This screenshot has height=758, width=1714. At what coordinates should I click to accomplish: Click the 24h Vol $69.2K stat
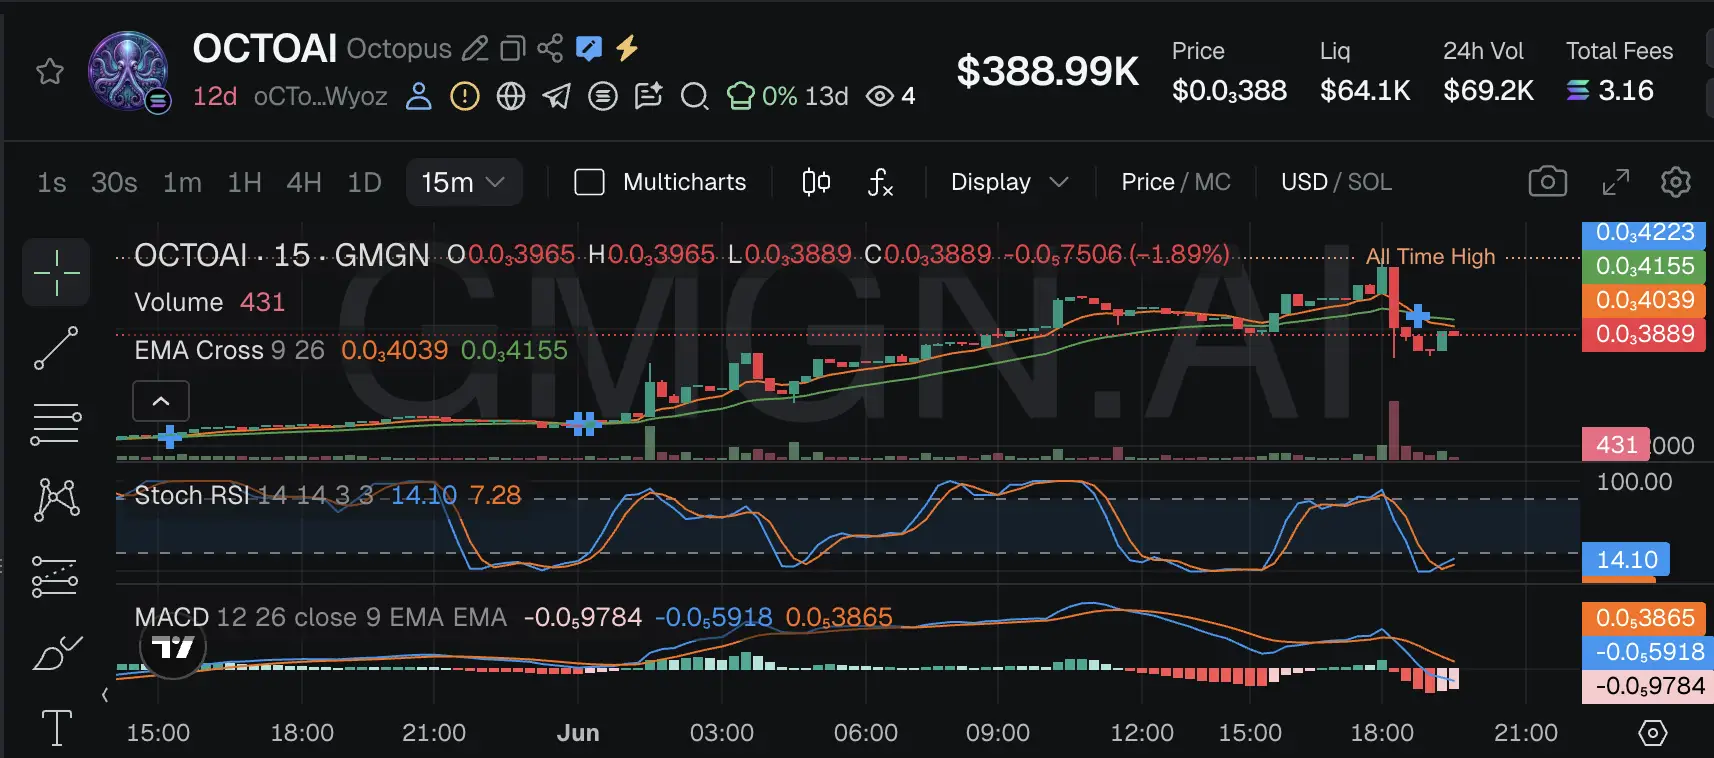(1488, 72)
